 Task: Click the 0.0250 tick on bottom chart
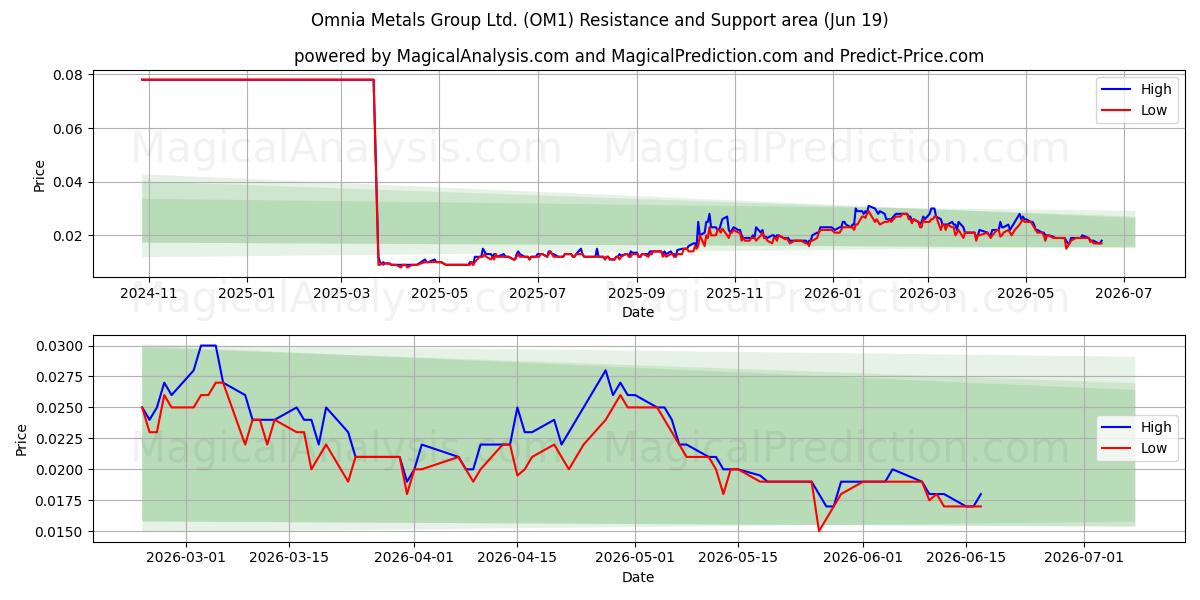click(x=59, y=408)
